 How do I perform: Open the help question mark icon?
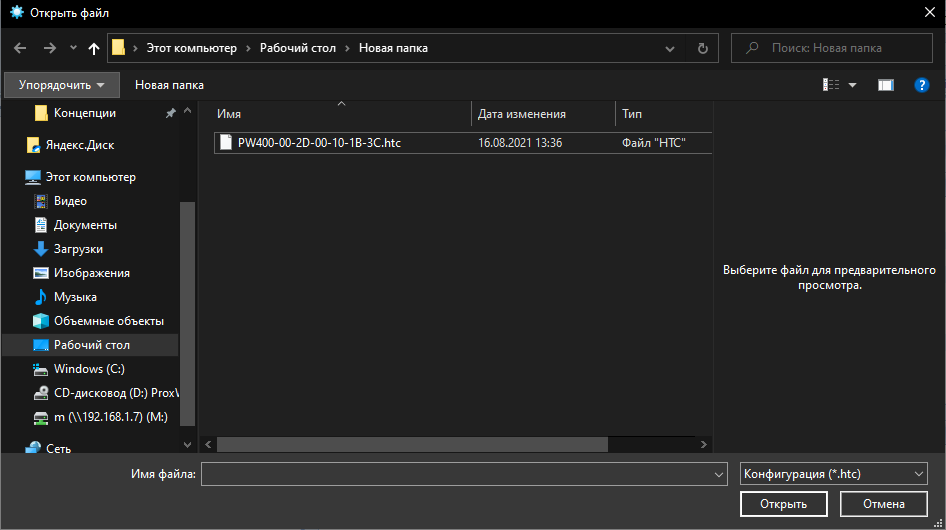pos(922,85)
